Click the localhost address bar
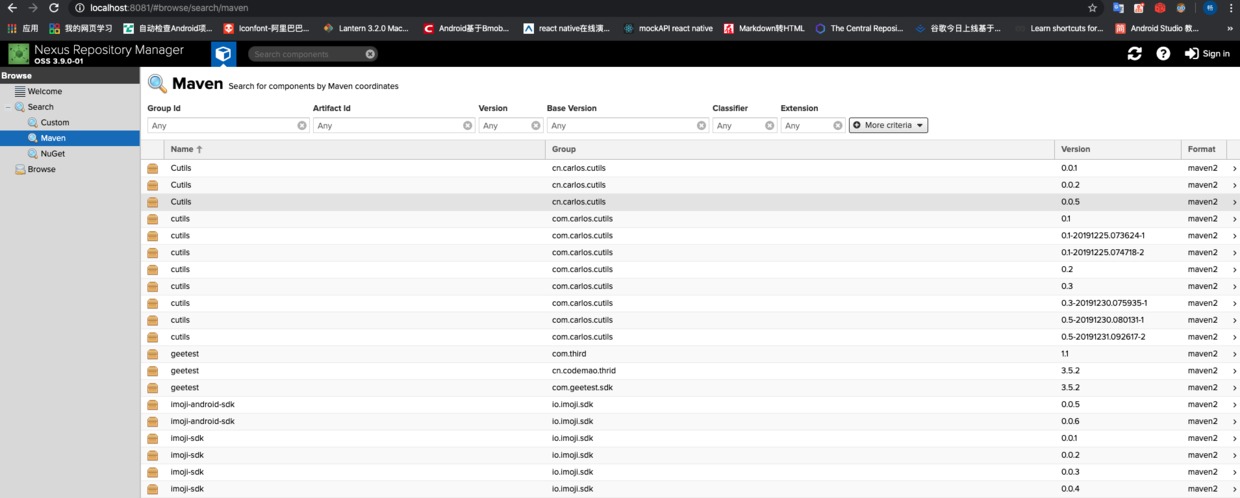Image resolution: width=1240 pixels, height=498 pixels. pos(580,8)
